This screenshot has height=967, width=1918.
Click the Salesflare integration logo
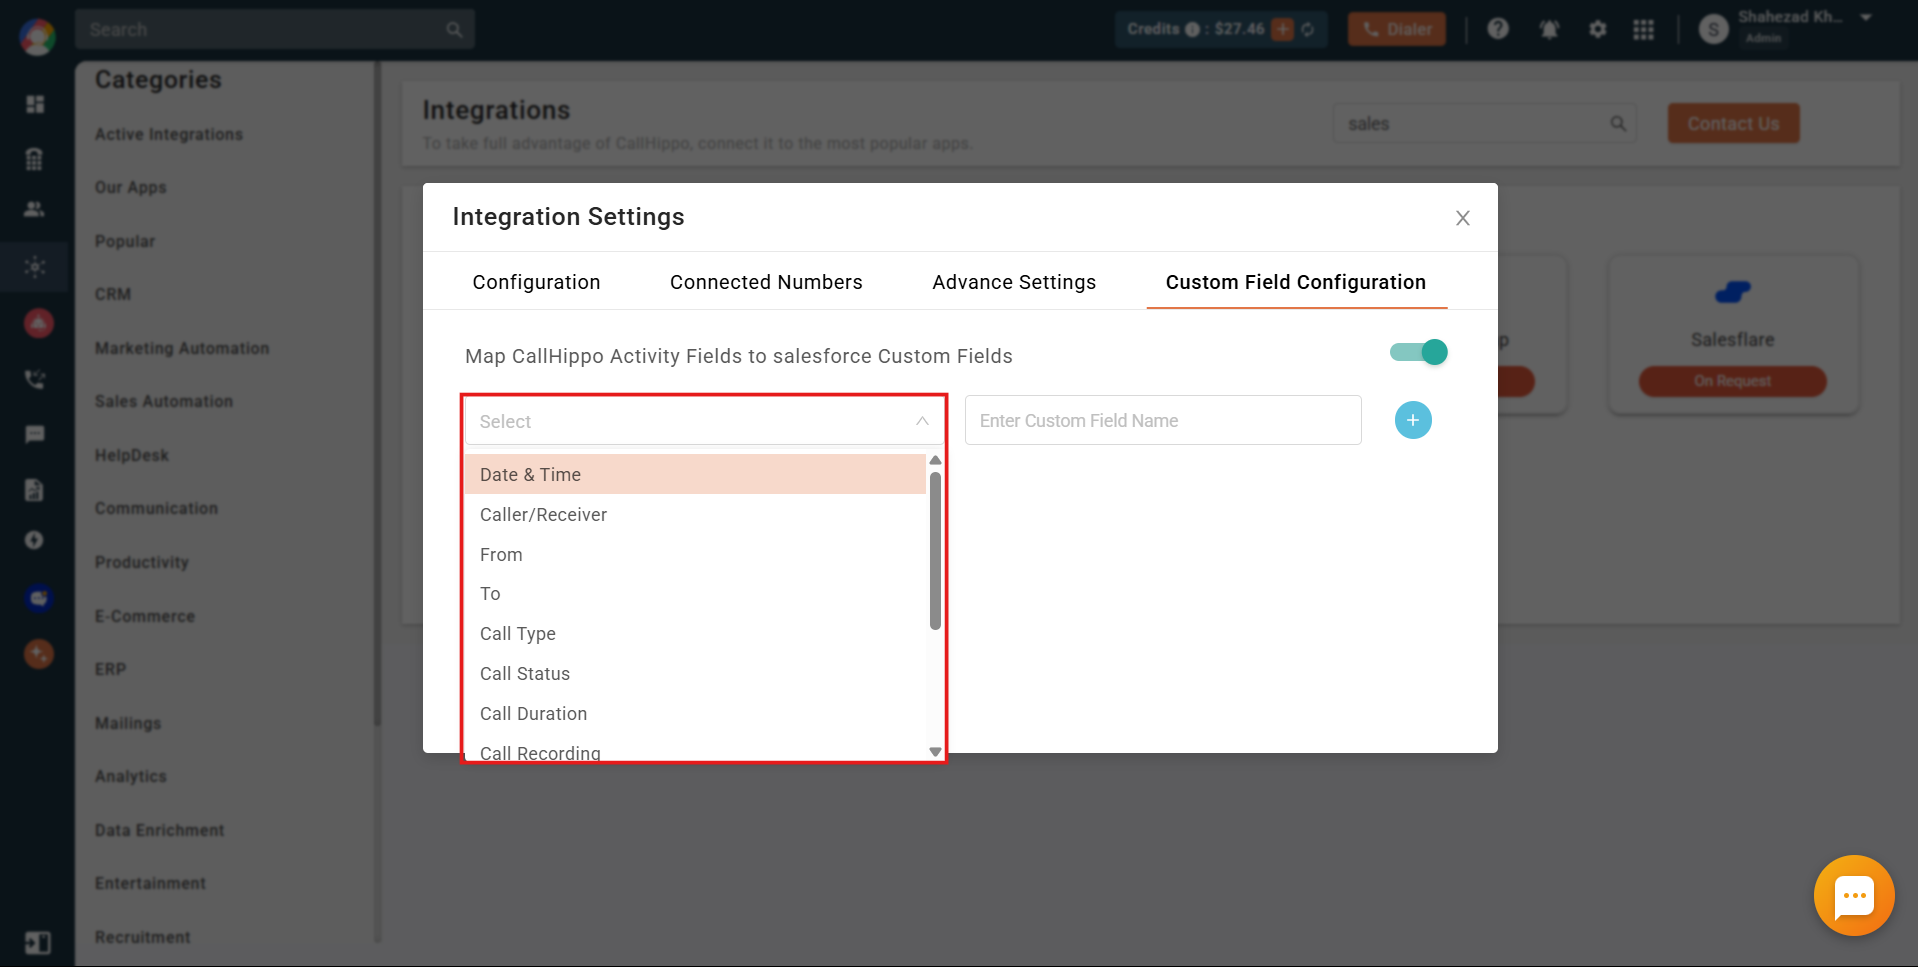[1732, 292]
